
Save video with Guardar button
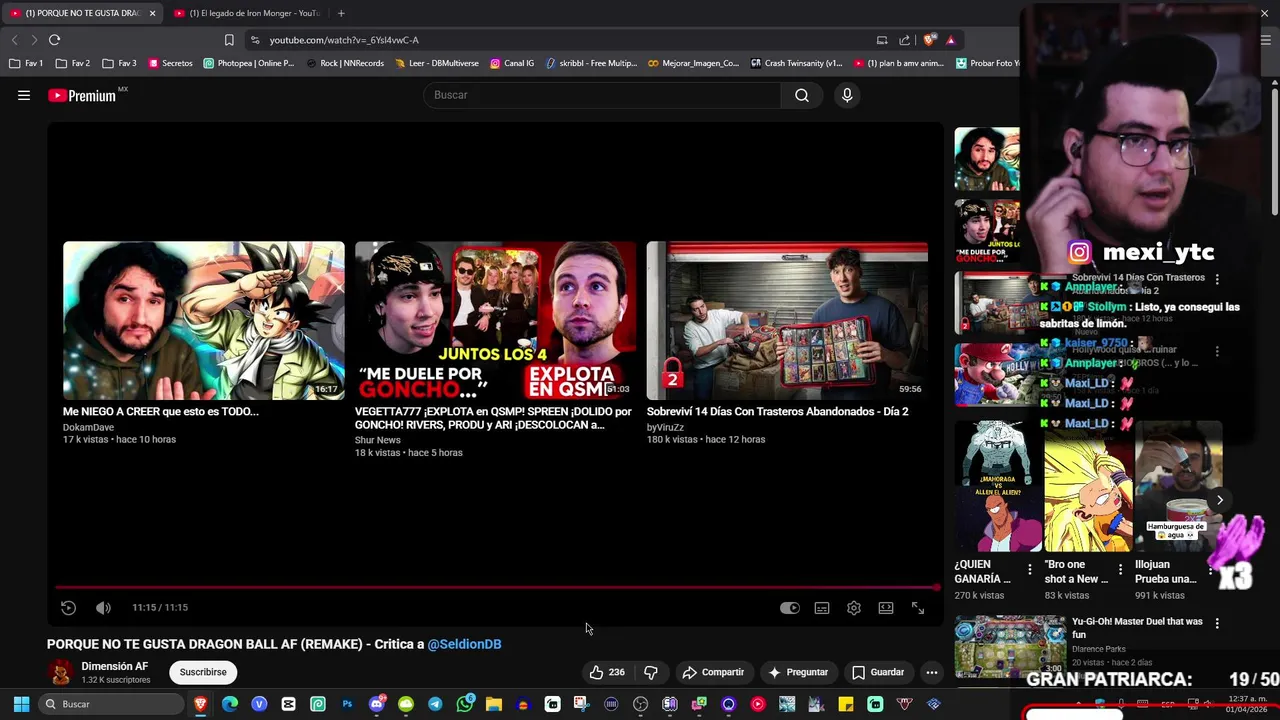click(878, 672)
